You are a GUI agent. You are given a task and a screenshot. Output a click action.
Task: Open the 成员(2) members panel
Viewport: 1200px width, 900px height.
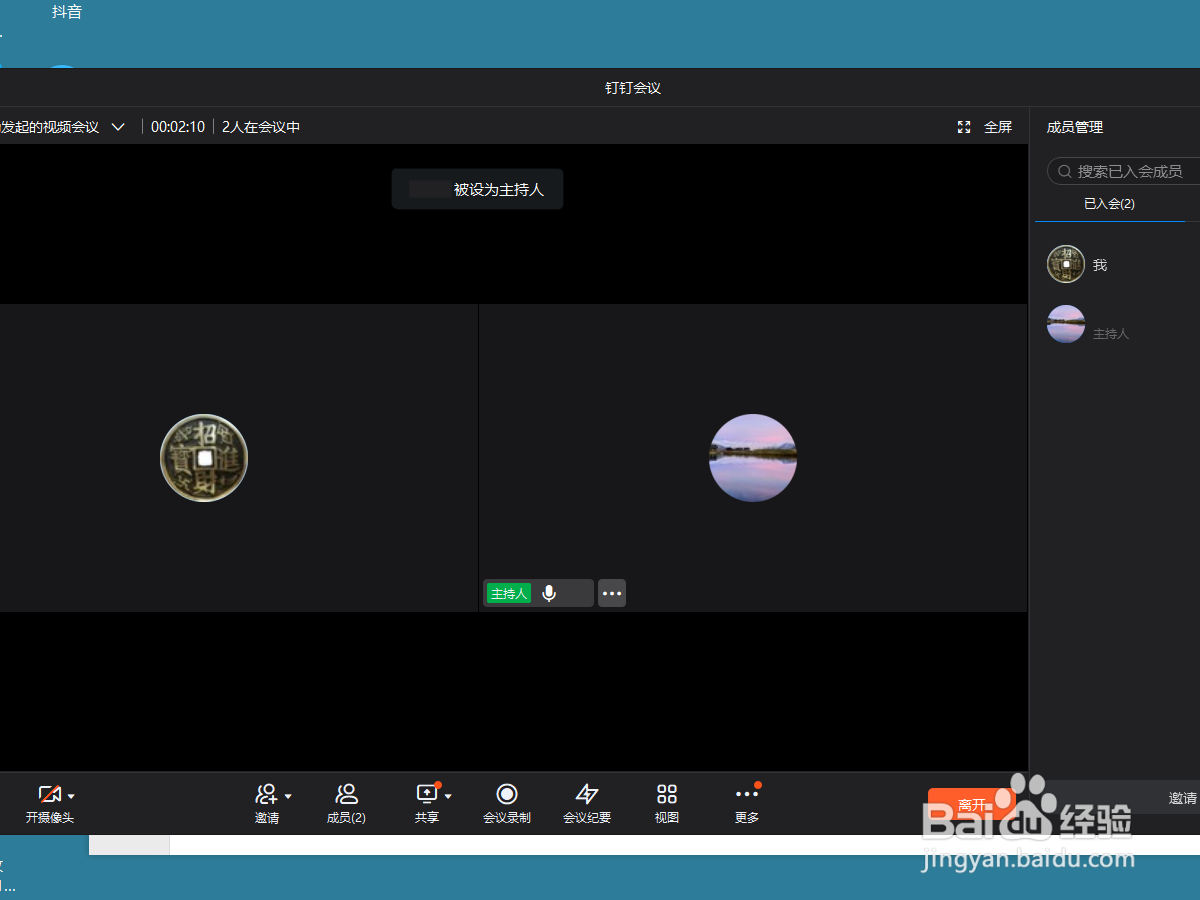coord(346,804)
